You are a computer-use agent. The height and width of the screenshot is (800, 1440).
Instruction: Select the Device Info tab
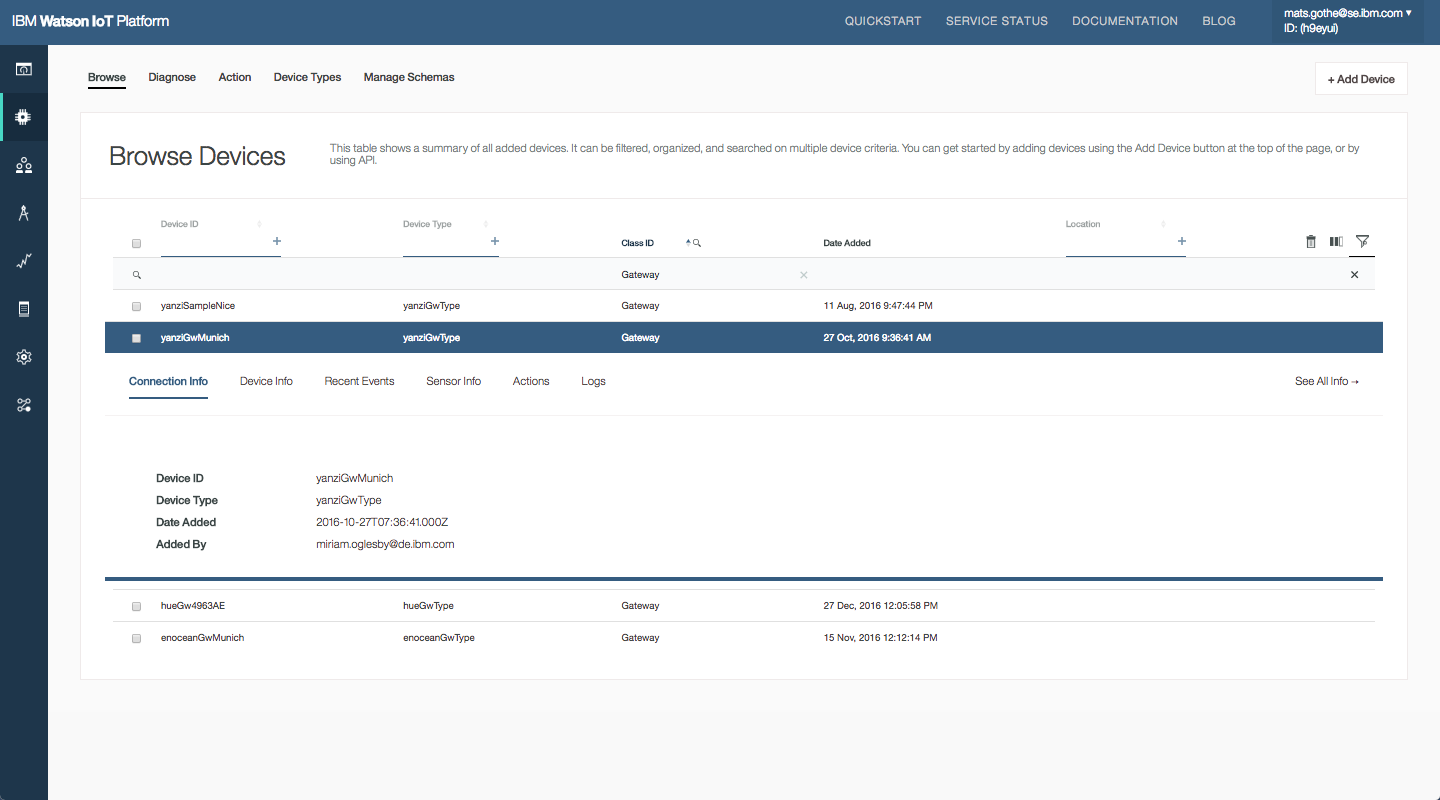click(266, 381)
